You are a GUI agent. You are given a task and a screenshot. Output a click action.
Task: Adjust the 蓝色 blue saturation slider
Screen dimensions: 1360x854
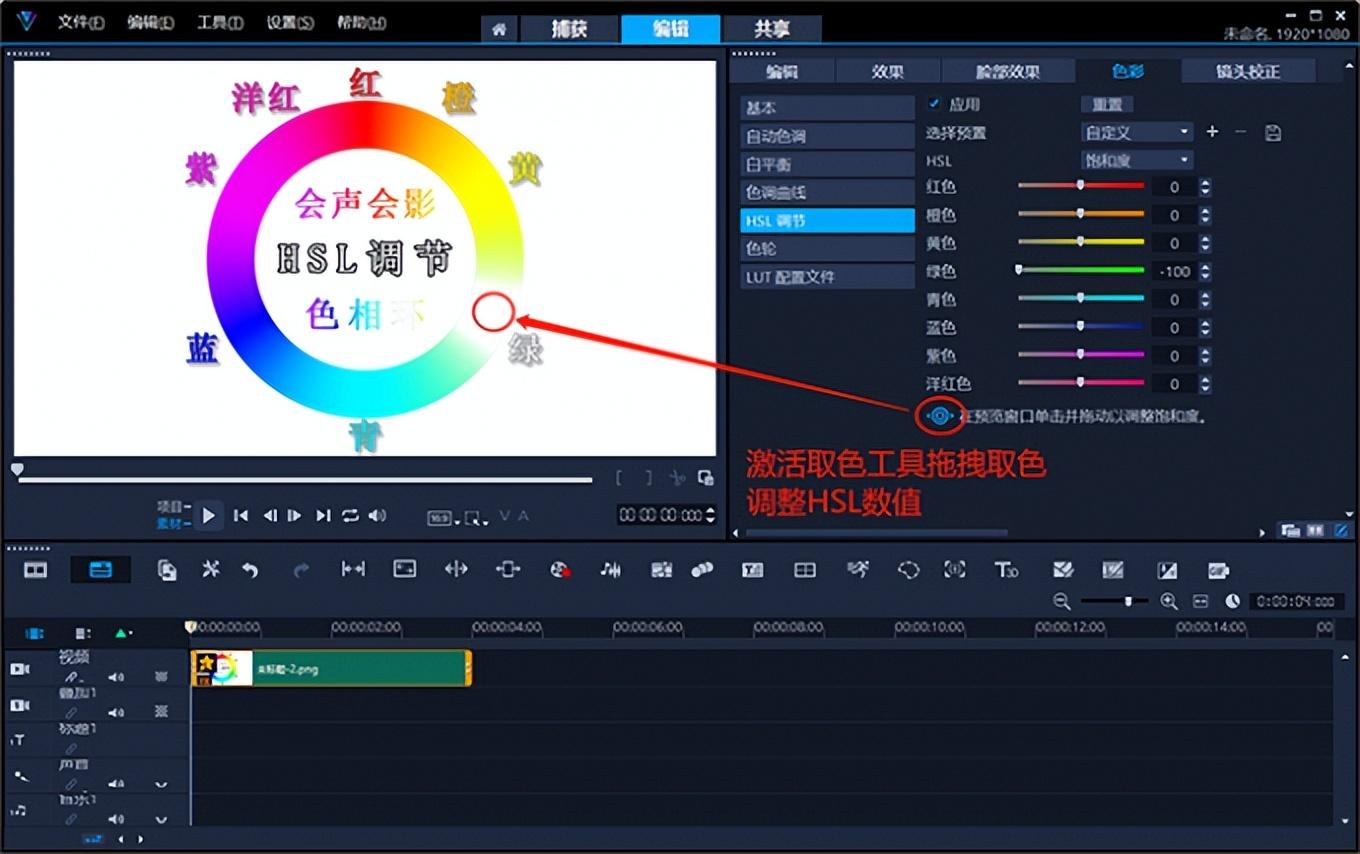1081,326
